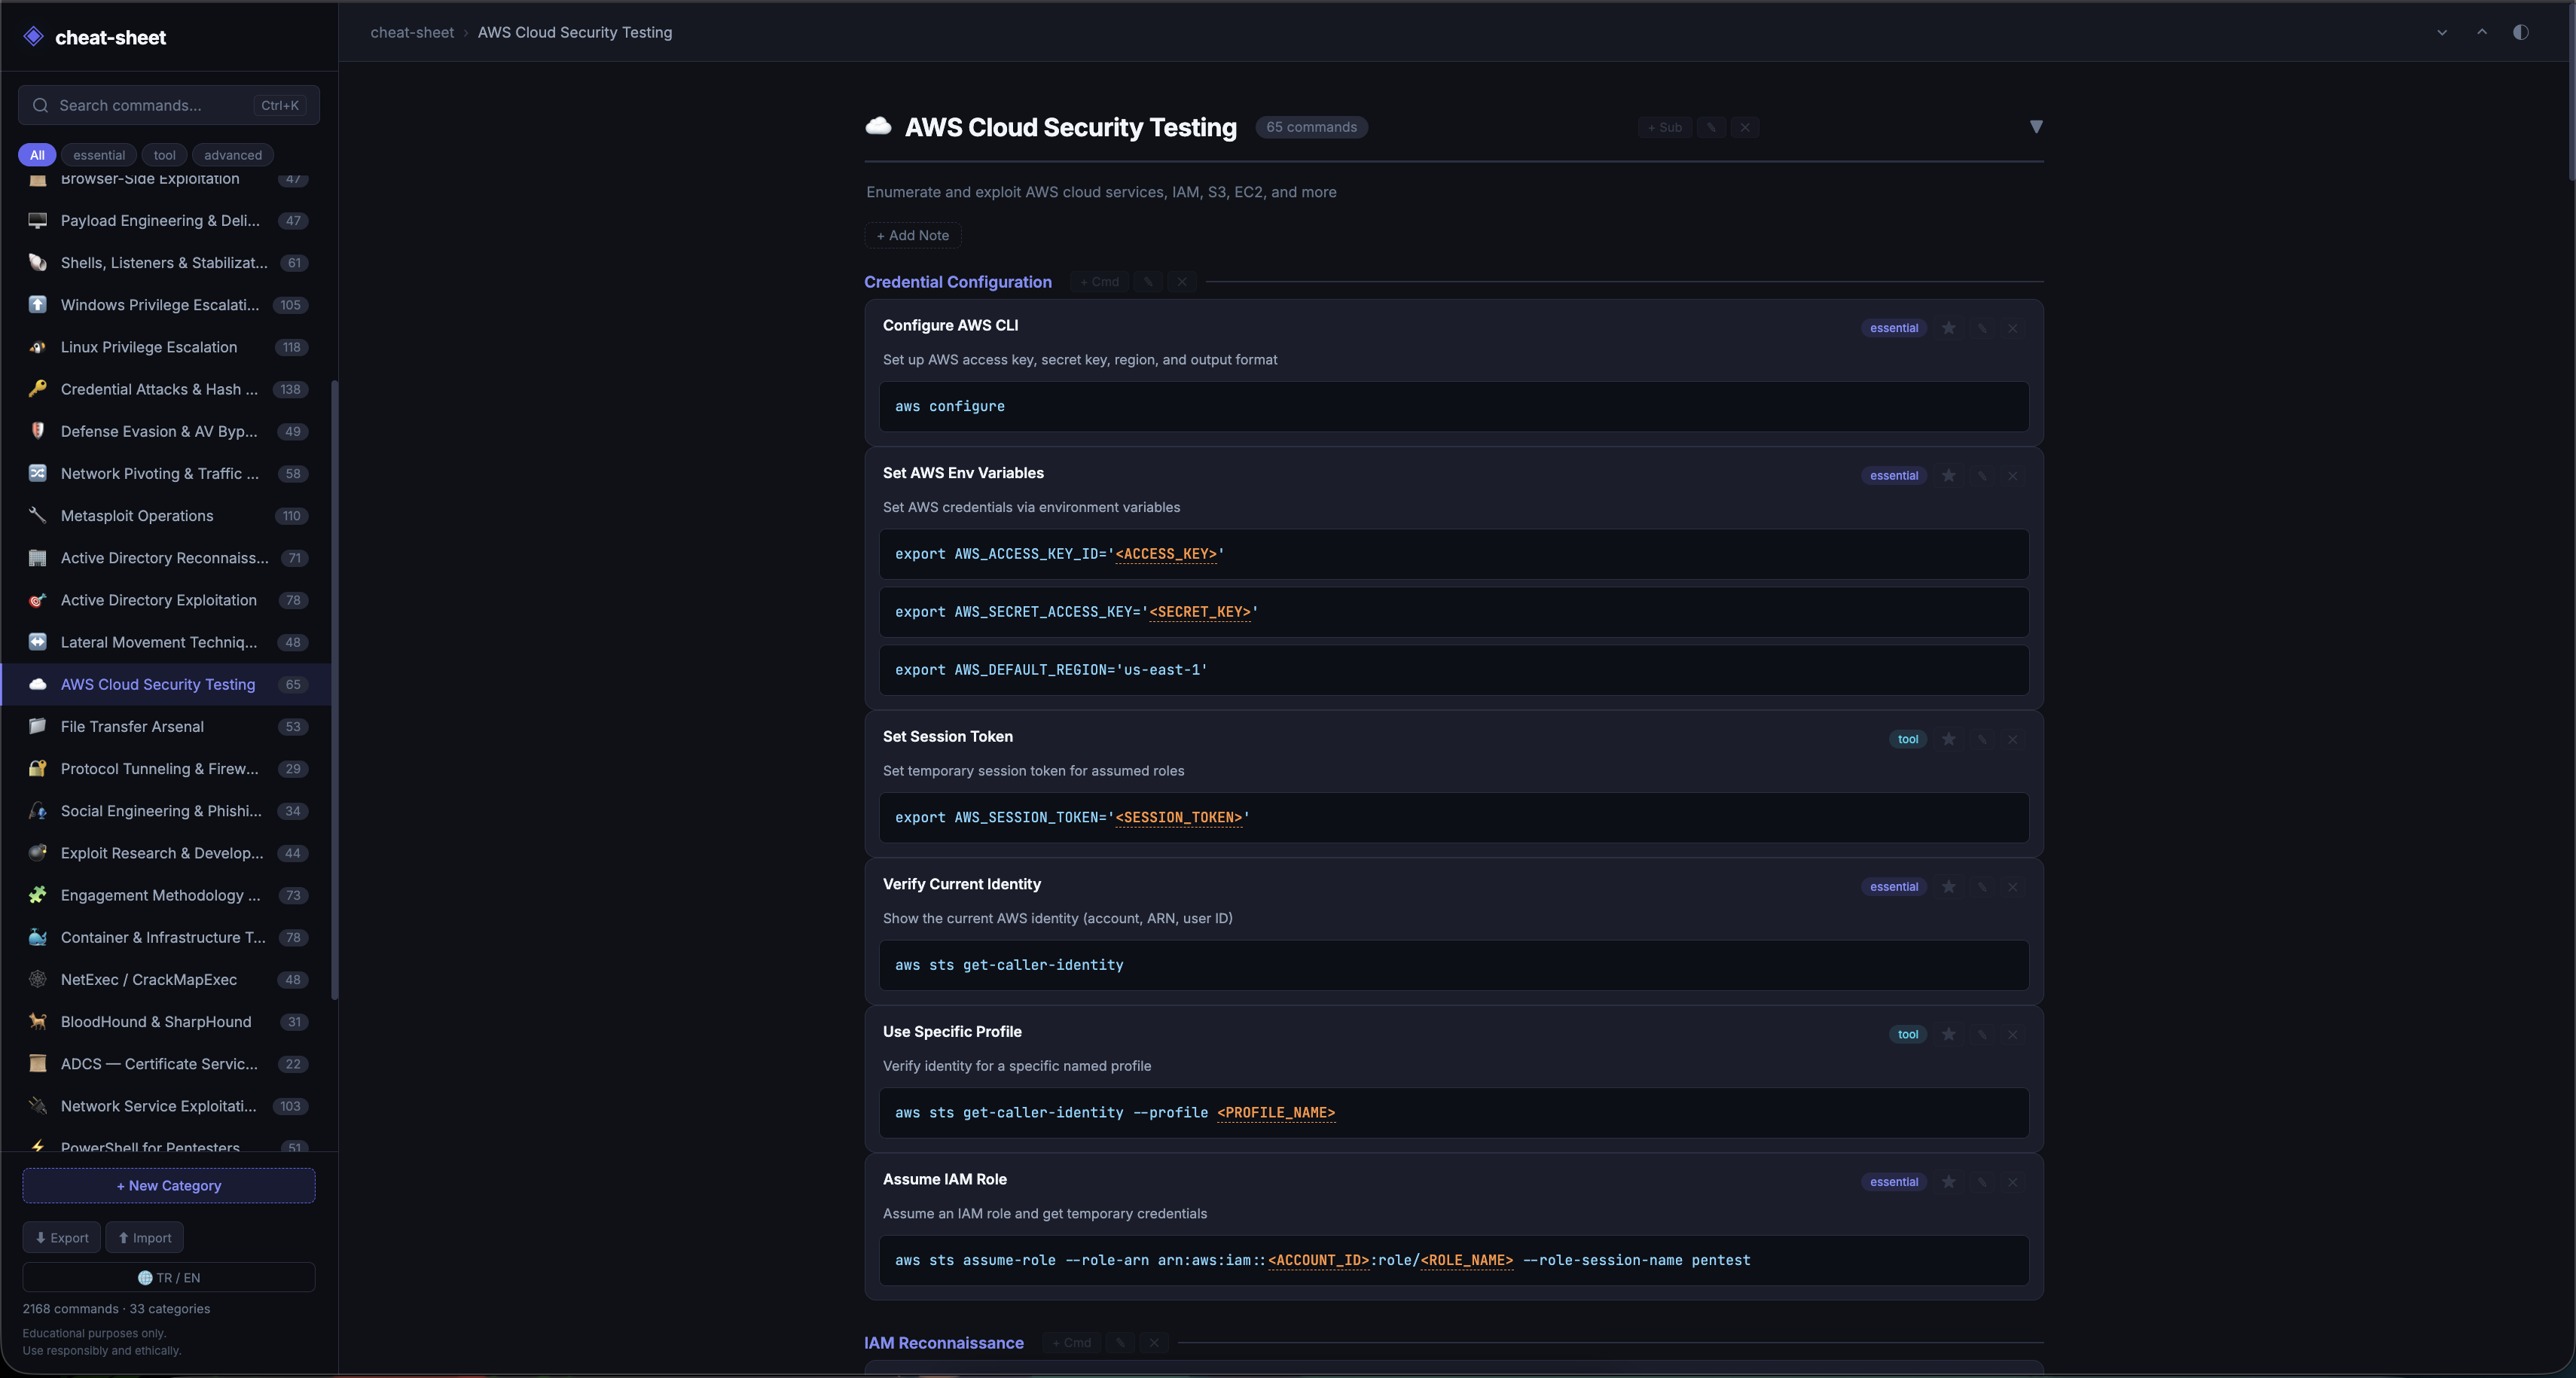Edit the AWS Cloud Security Testing category title
The width and height of the screenshot is (2576, 1378).
(x=1711, y=127)
